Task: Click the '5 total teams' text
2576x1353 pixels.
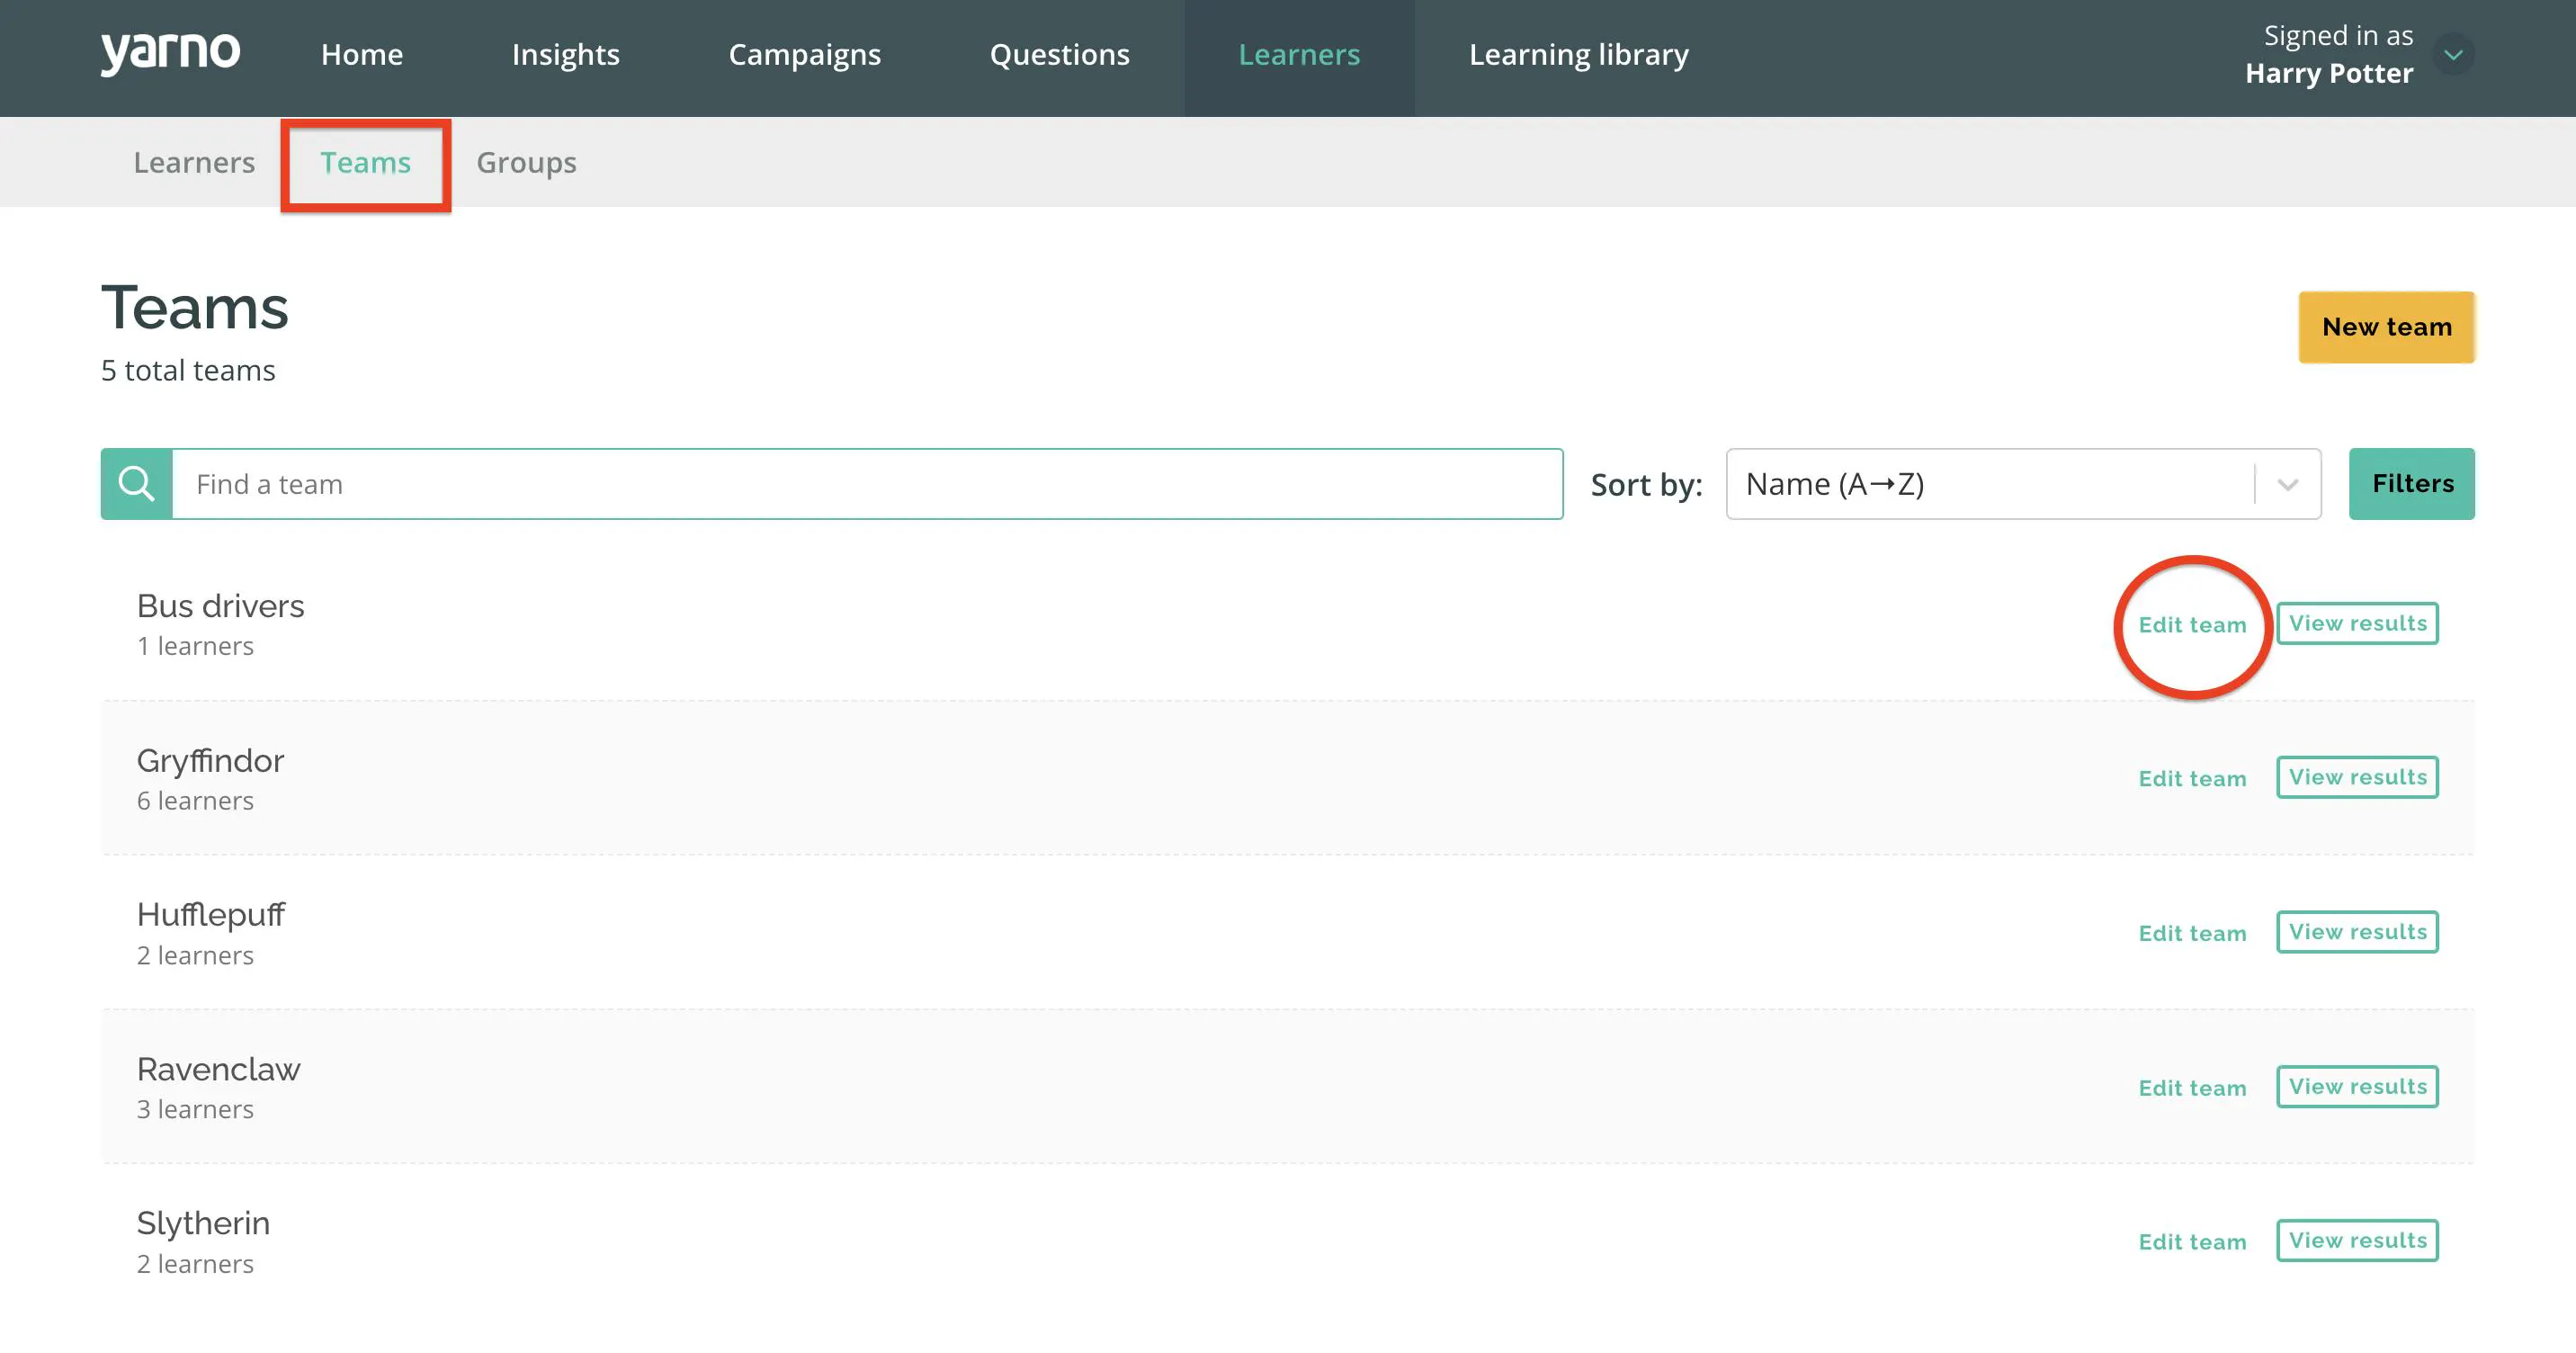Action: pyautogui.click(x=188, y=371)
